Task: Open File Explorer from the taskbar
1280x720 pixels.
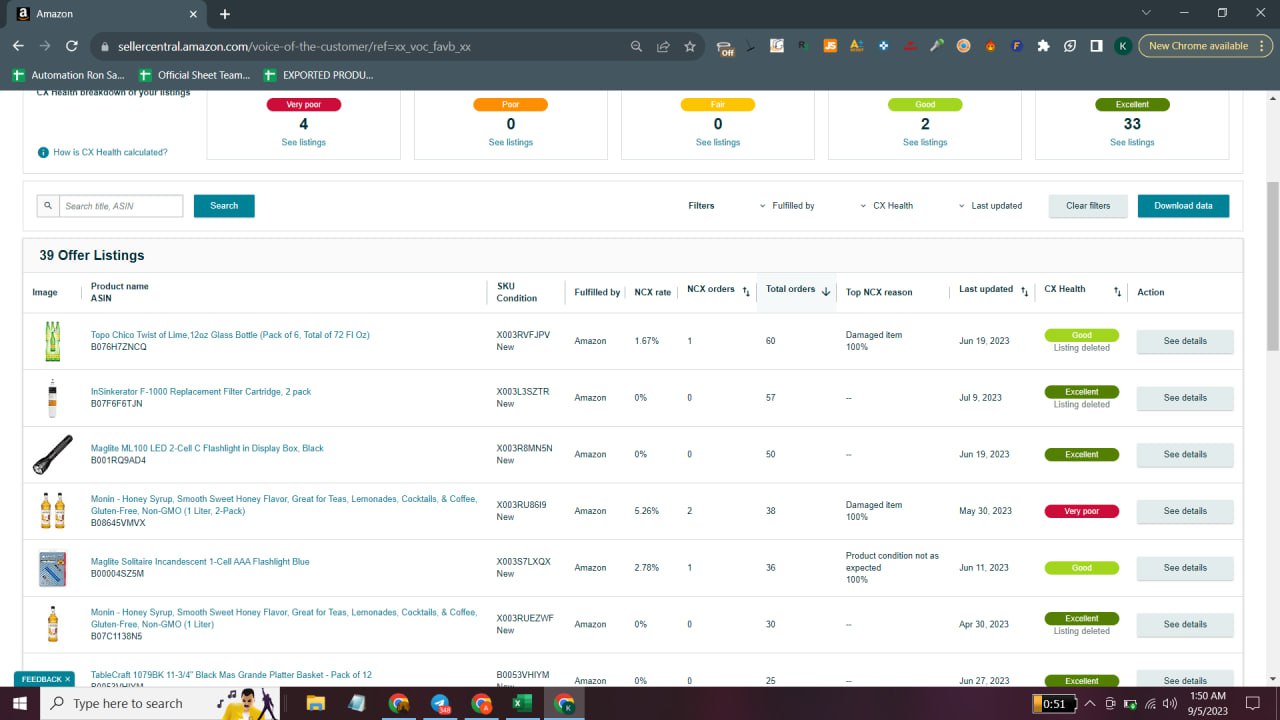Action: (x=315, y=703)
